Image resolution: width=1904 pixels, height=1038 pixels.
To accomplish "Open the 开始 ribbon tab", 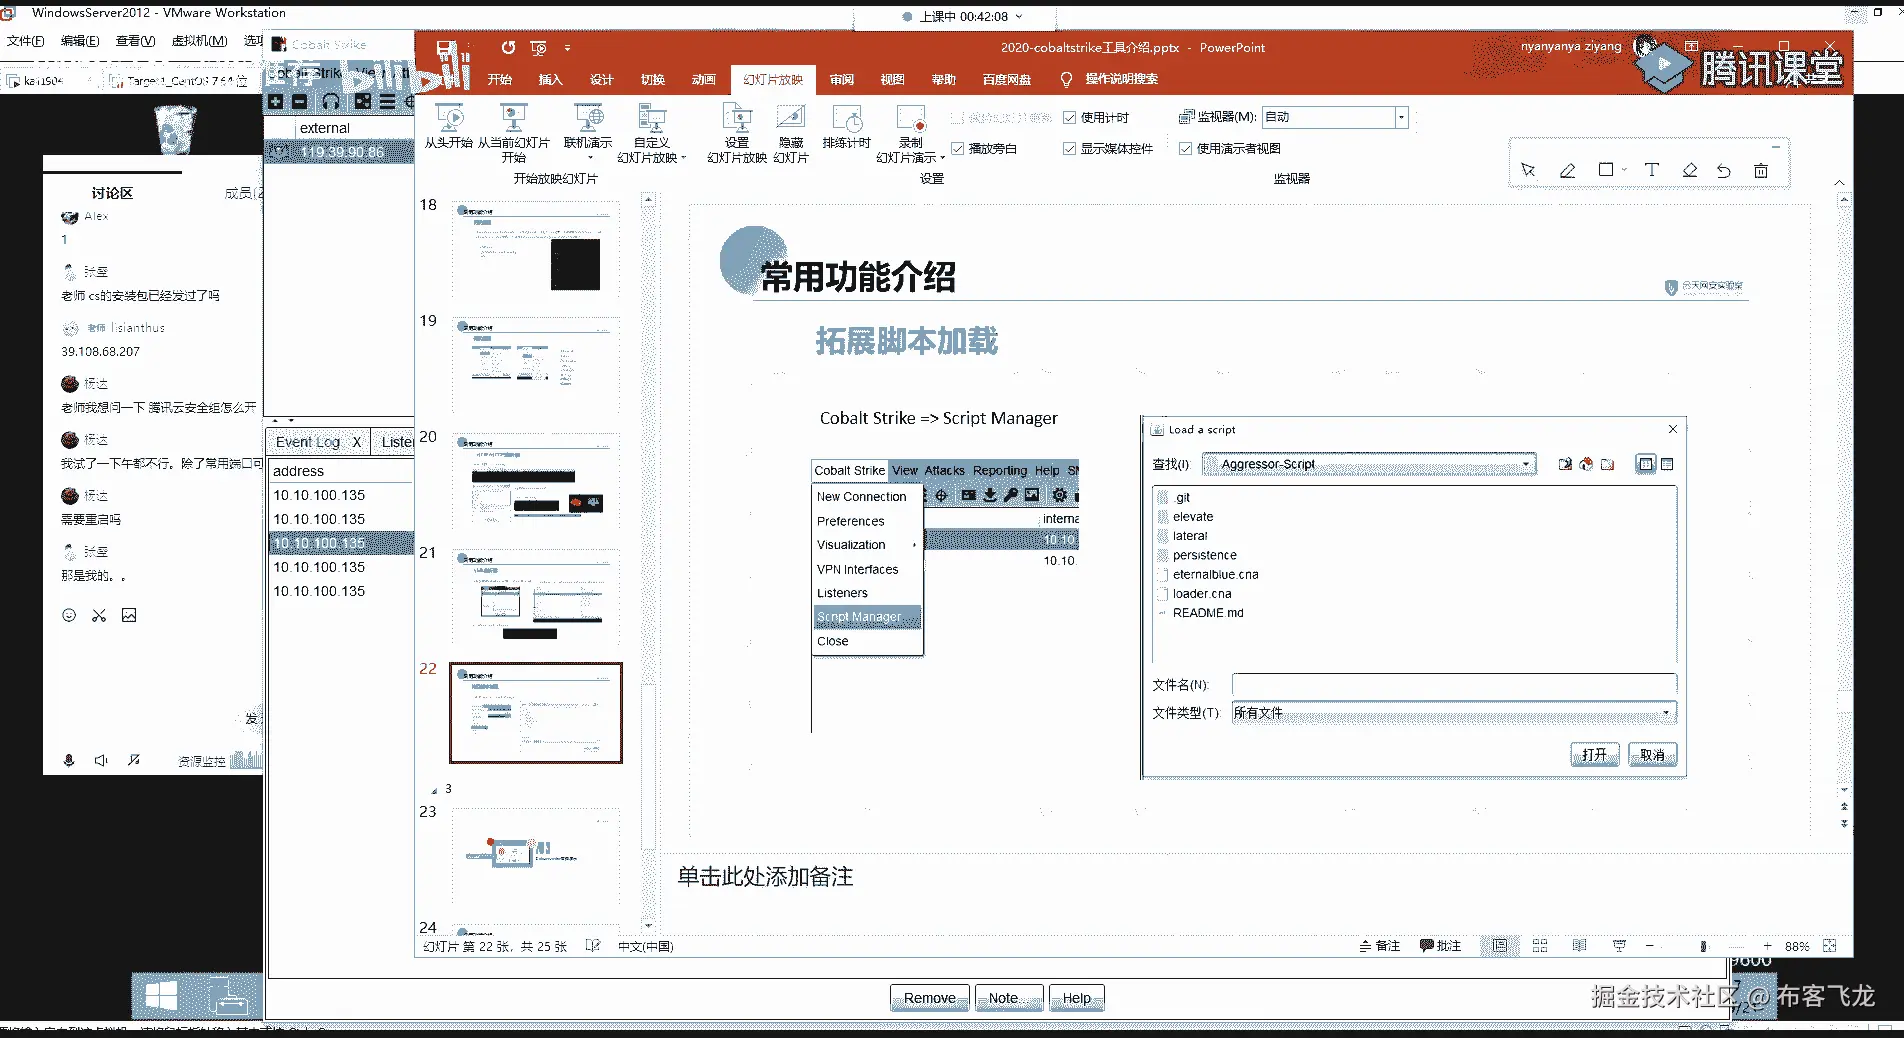I will [500, 80].
